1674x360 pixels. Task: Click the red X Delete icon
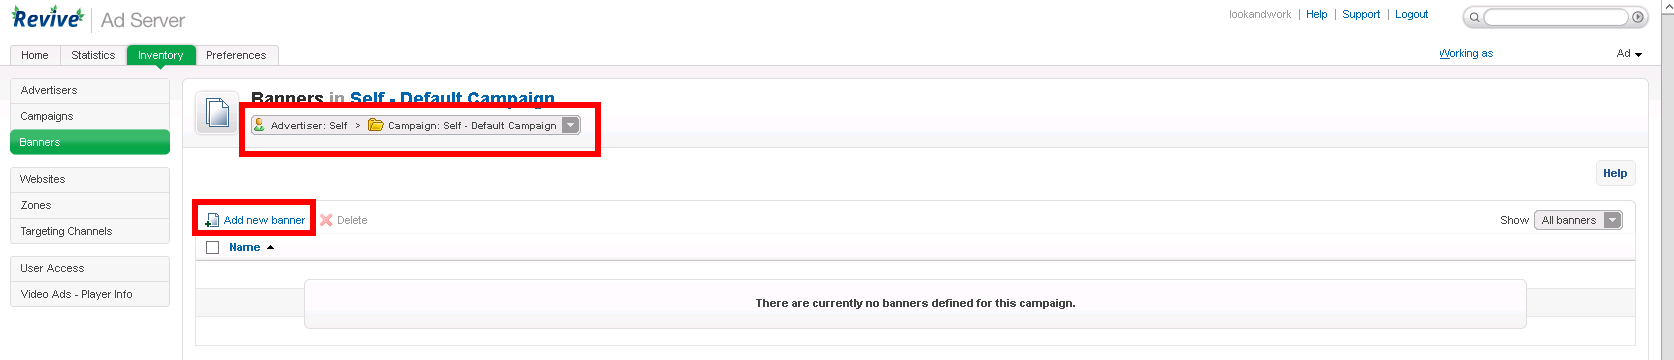tap(326, 220)
